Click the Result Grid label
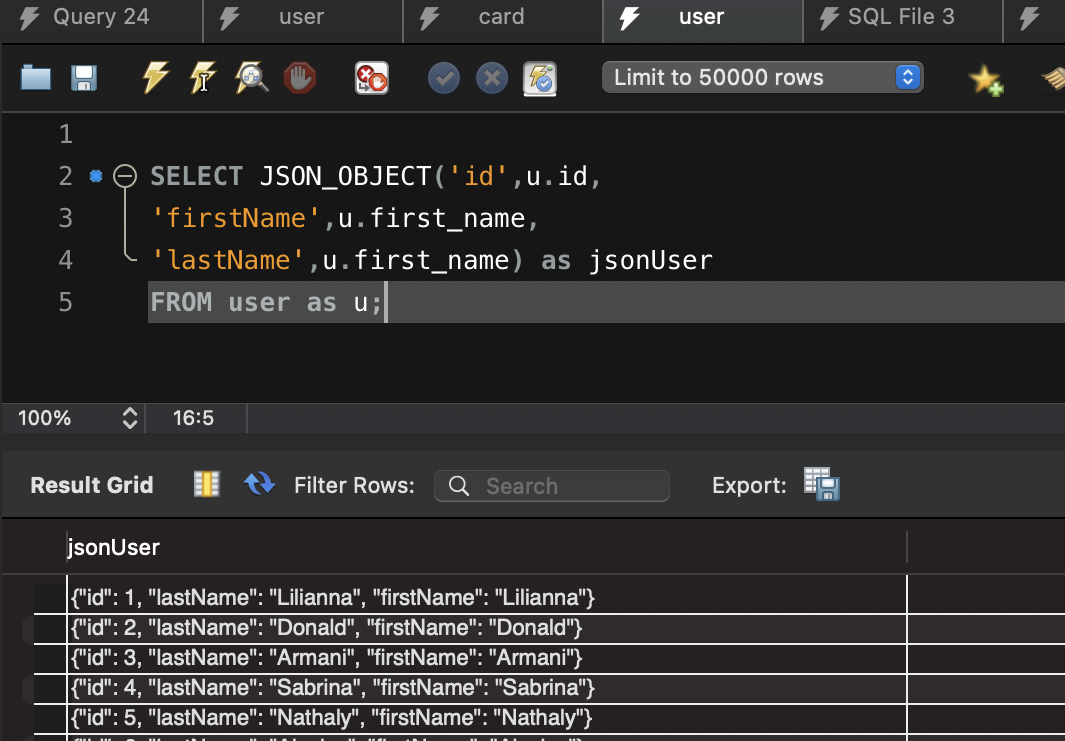The image size is (1065, 741). point(92,485)
